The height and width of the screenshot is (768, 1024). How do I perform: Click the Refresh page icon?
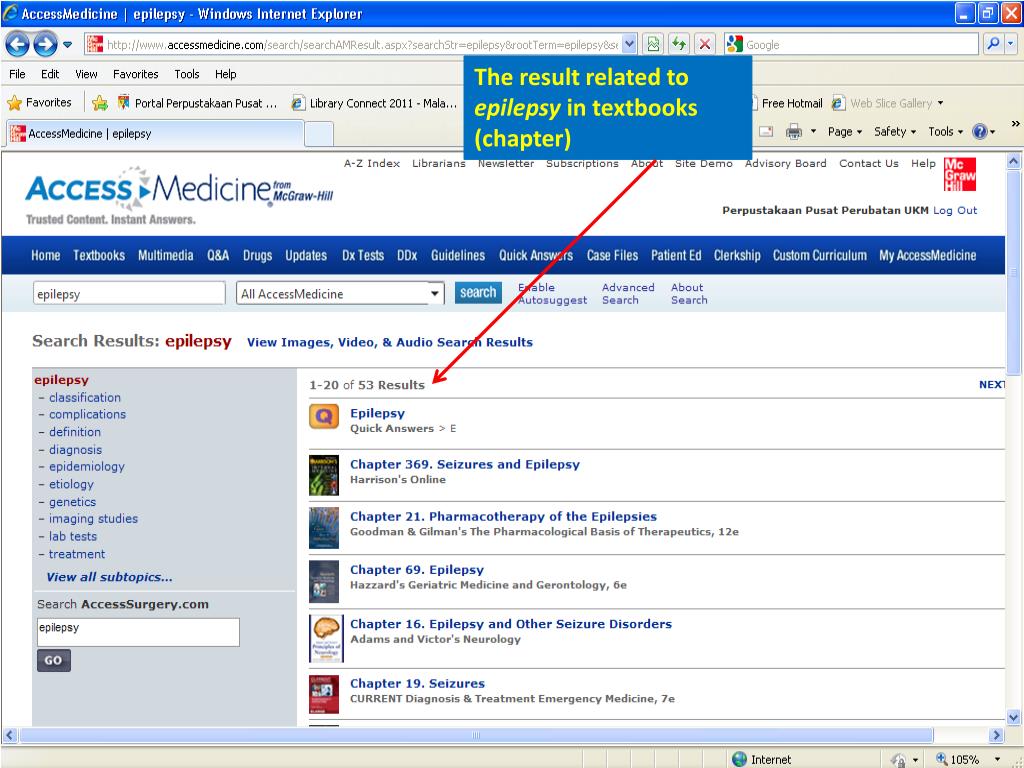pos(679,44)
